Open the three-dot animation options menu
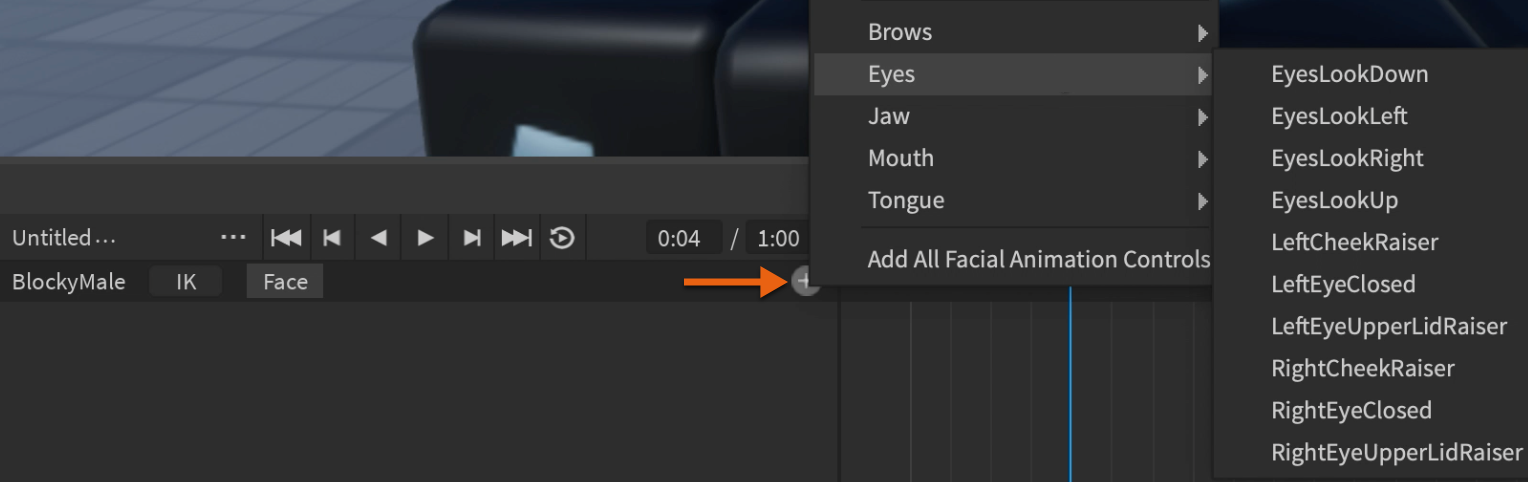The width and height of the screenshot is (1528, 482). tap(233, 238)
